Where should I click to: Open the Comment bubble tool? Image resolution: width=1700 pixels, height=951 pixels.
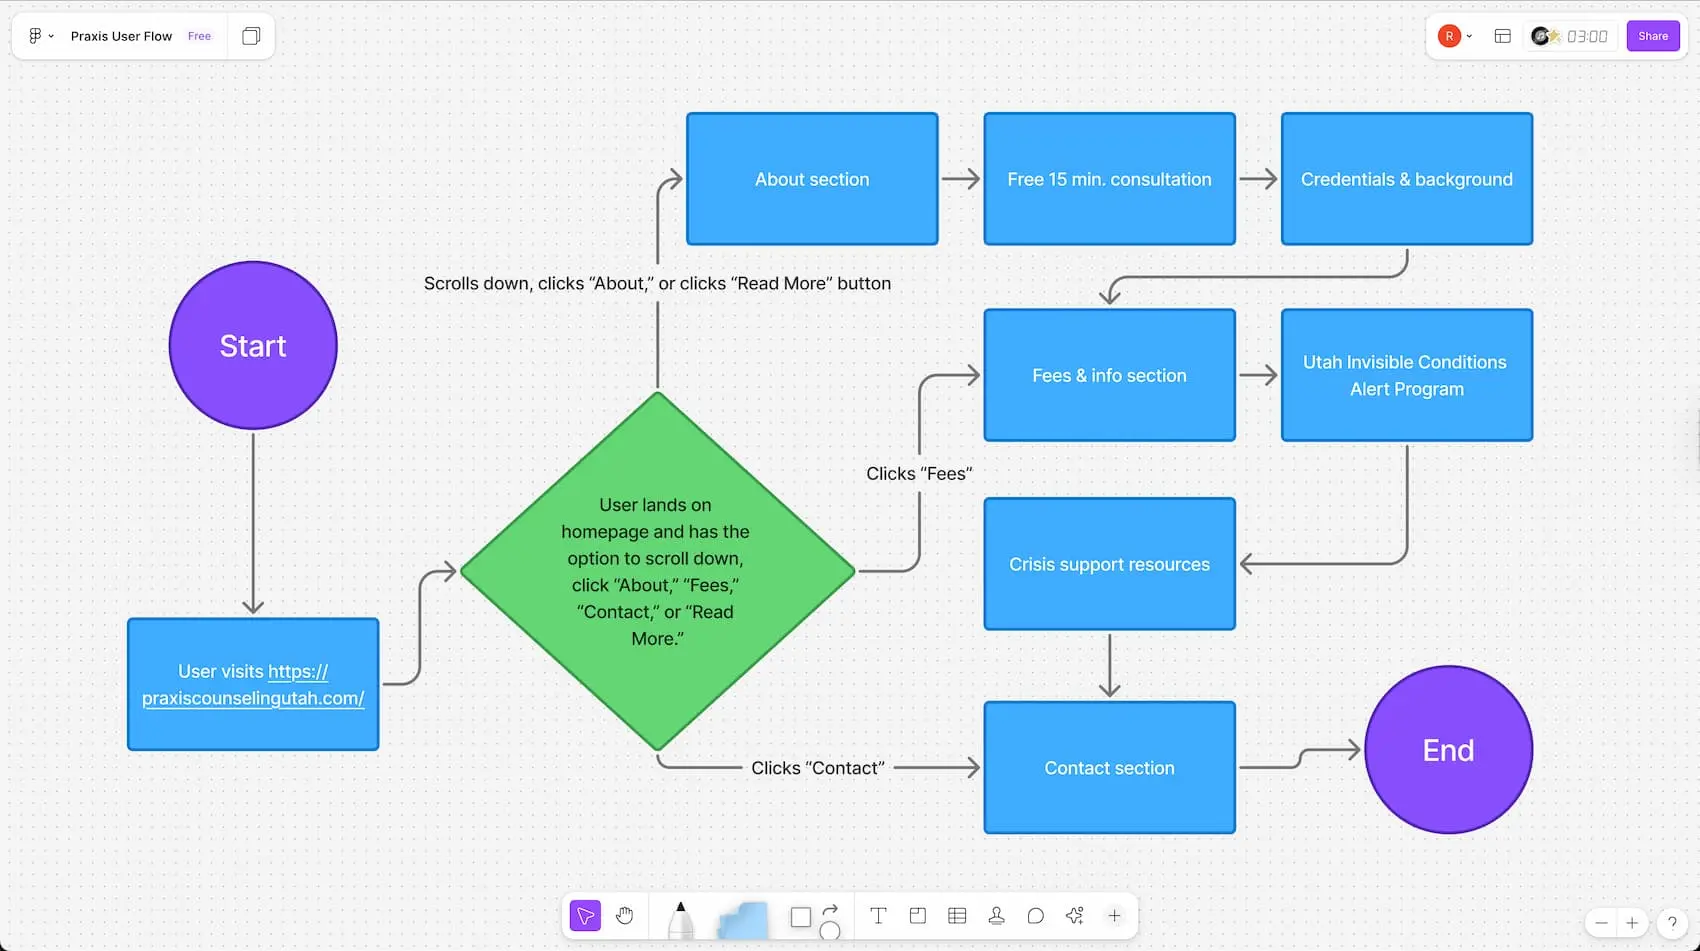click(x=1036, y=916)
